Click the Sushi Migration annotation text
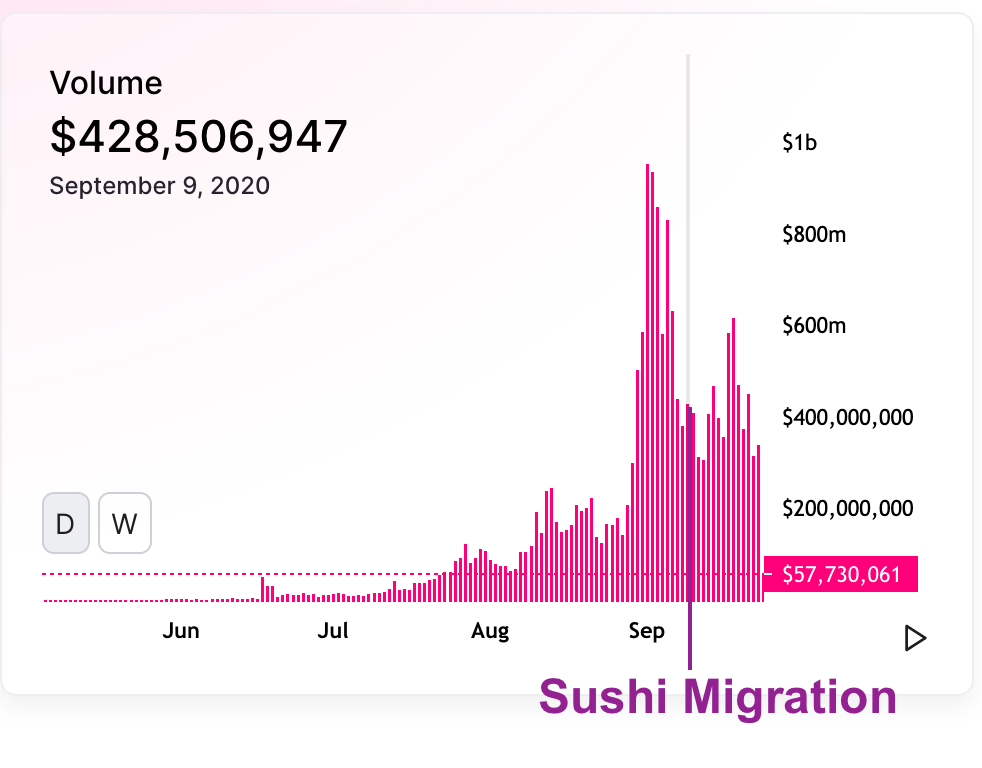 coord(718,697)
